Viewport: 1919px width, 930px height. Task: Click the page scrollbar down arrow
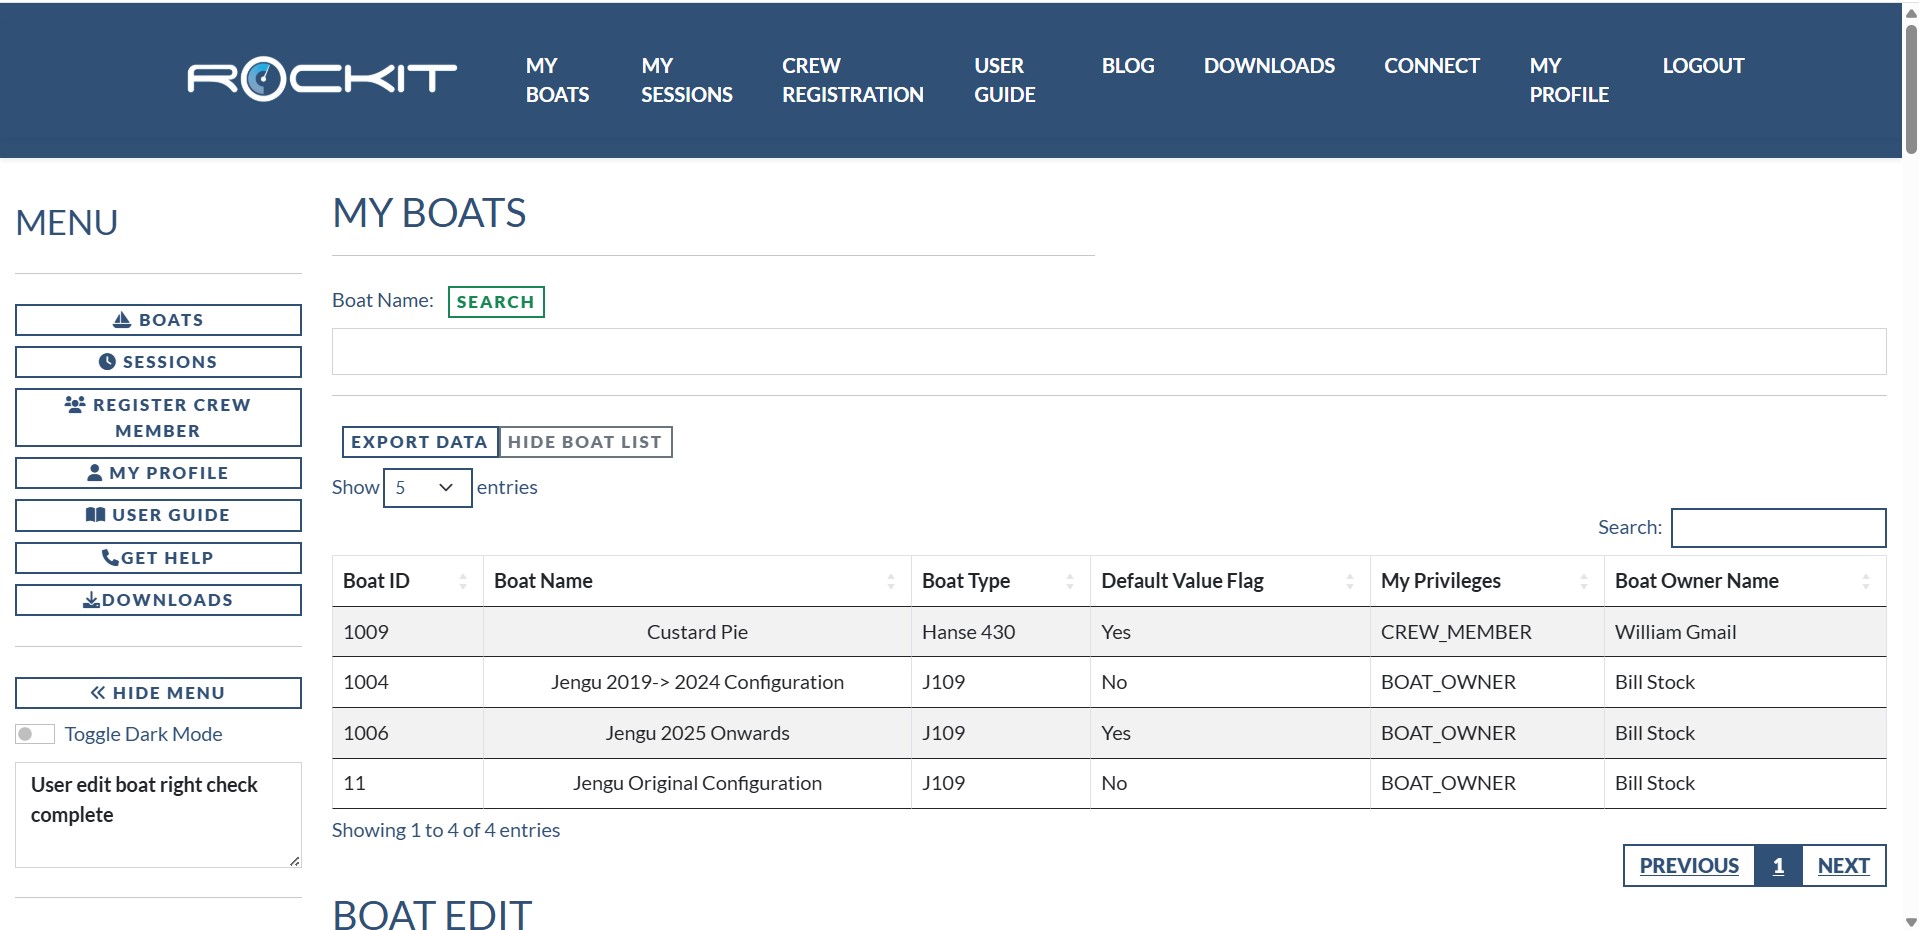point(1910,921)
